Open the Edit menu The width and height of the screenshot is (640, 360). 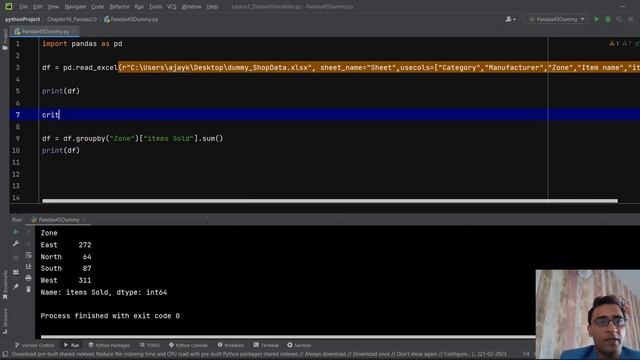tap(38, 7)
